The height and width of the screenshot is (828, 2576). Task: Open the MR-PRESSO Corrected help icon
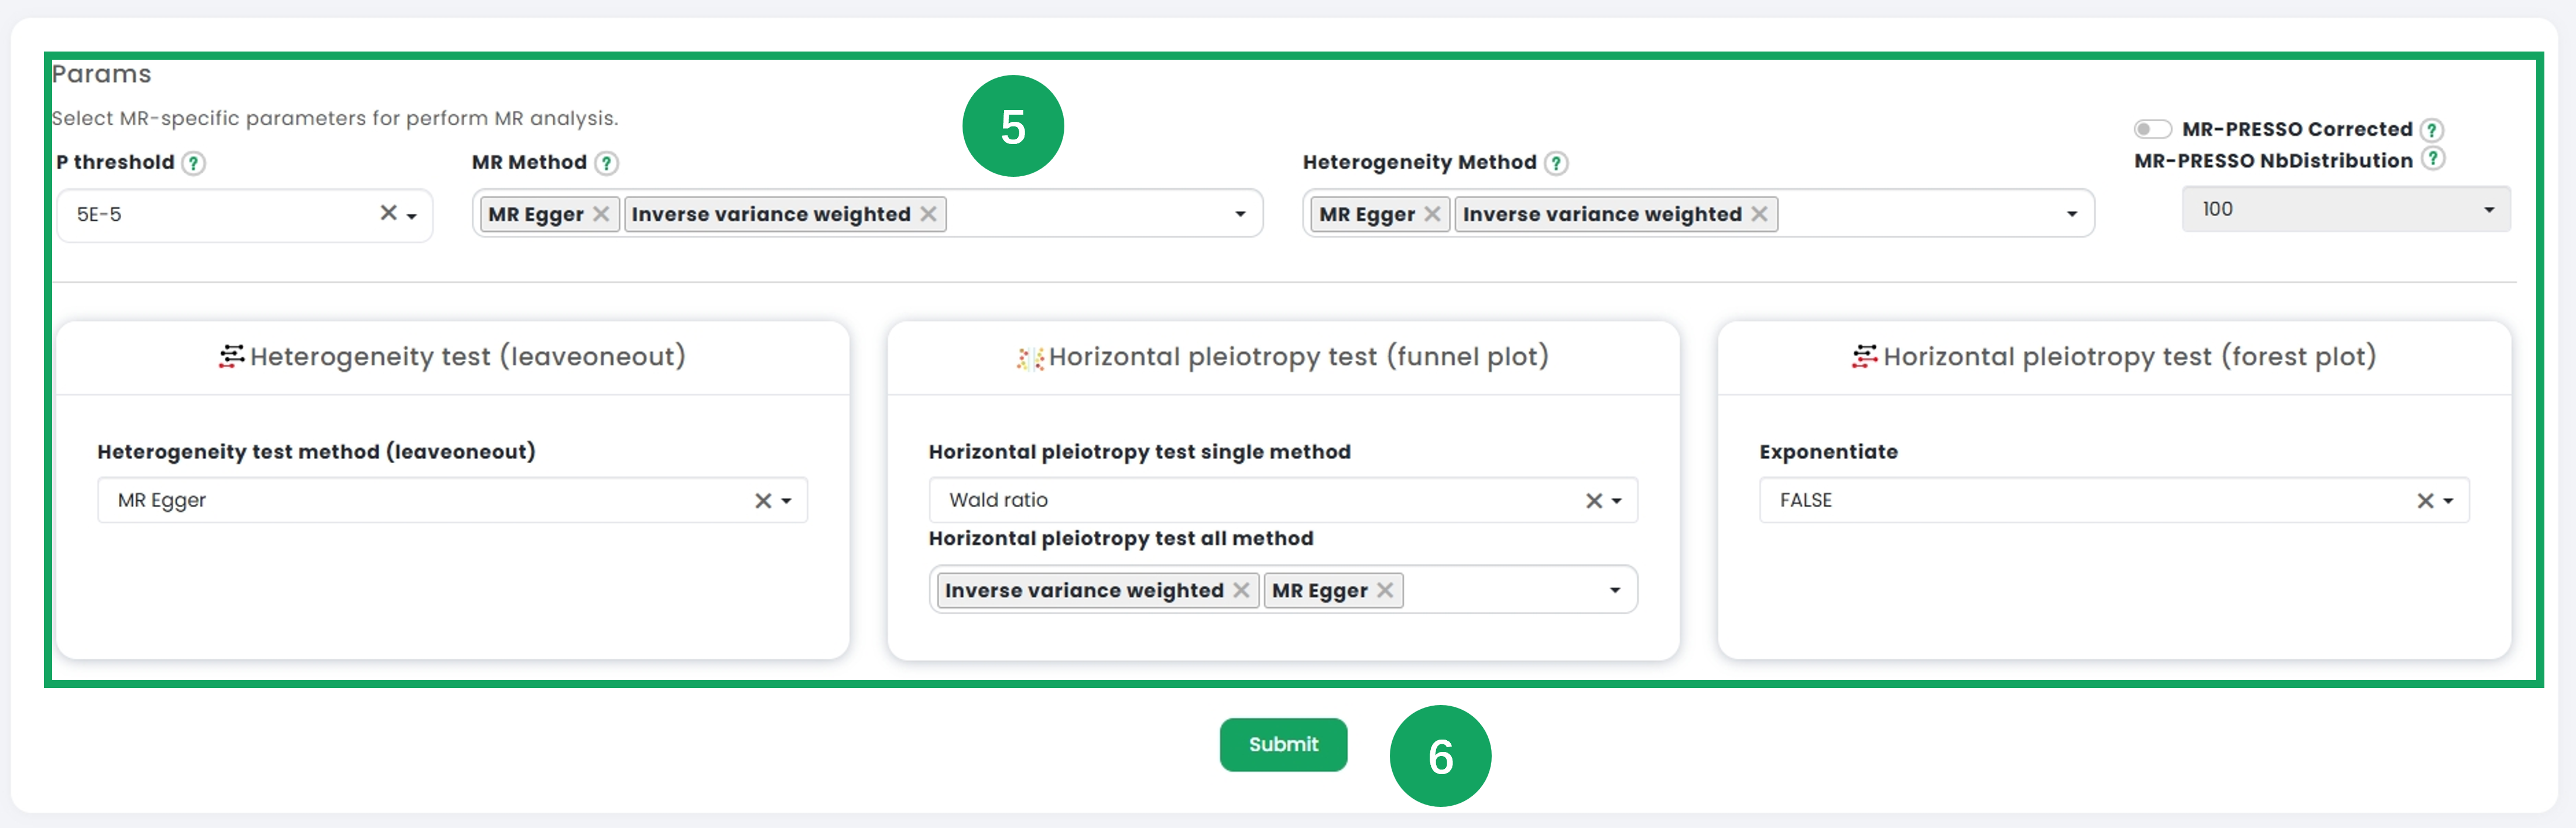(2432, 130)
